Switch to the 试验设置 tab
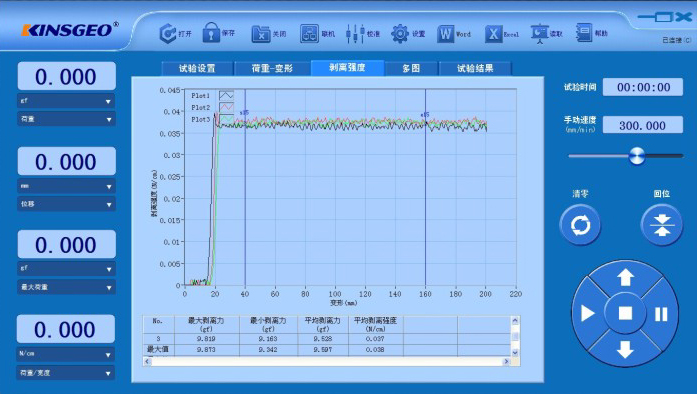Image resolution: width=697 pixels, height=394 pixels. [x=197, y=68]
